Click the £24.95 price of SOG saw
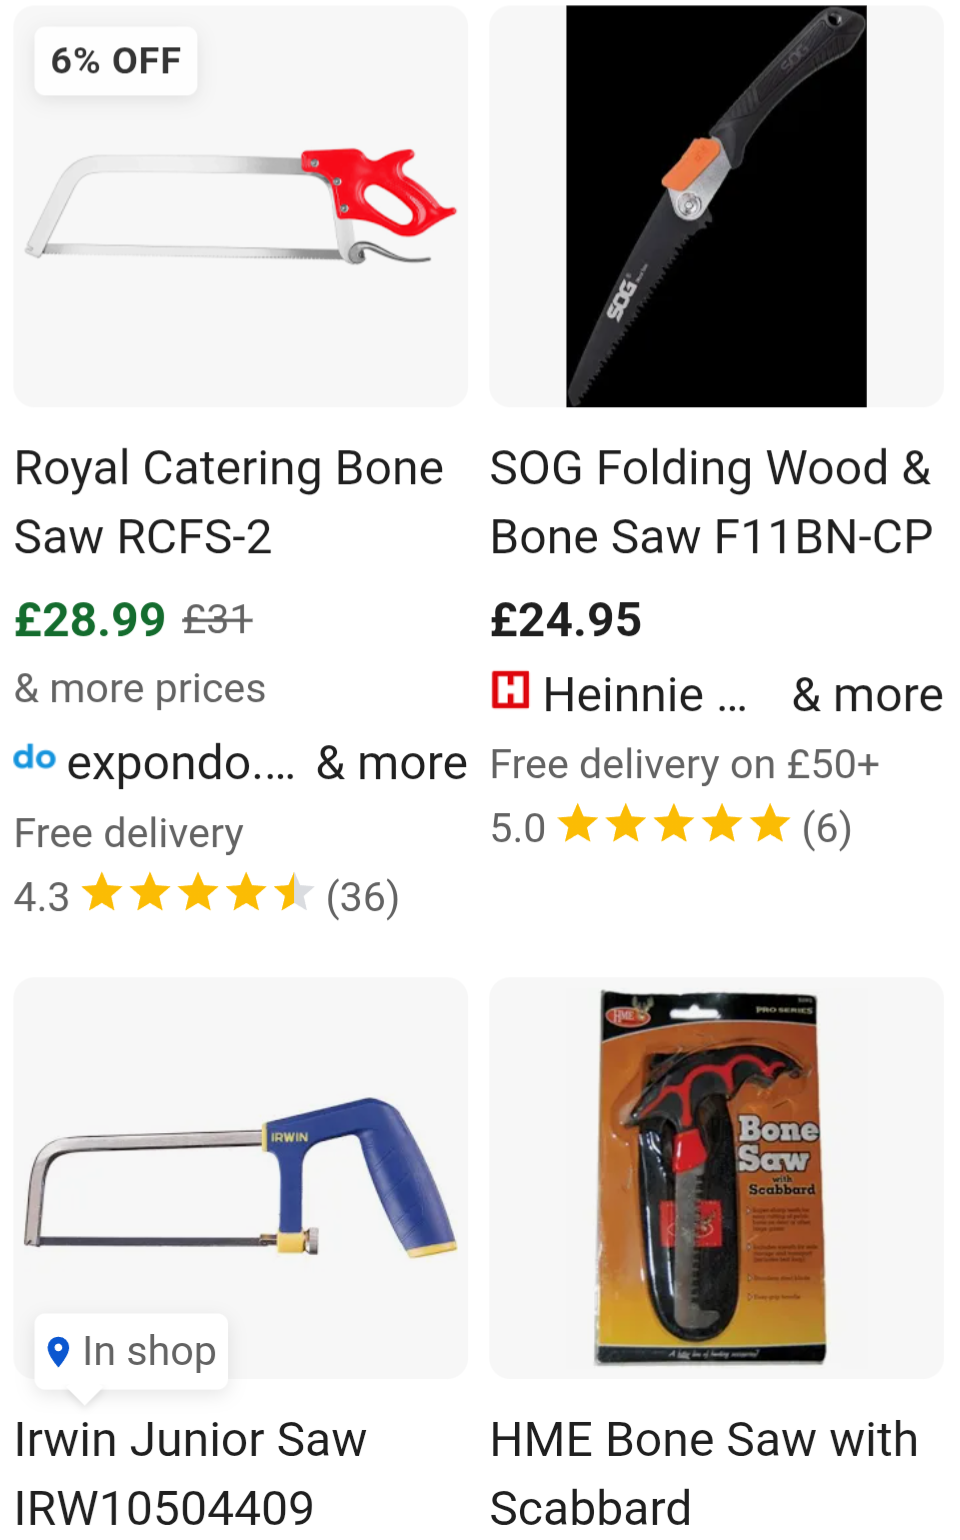Screen dimensions: 960x1540 [x=566, y=620]
